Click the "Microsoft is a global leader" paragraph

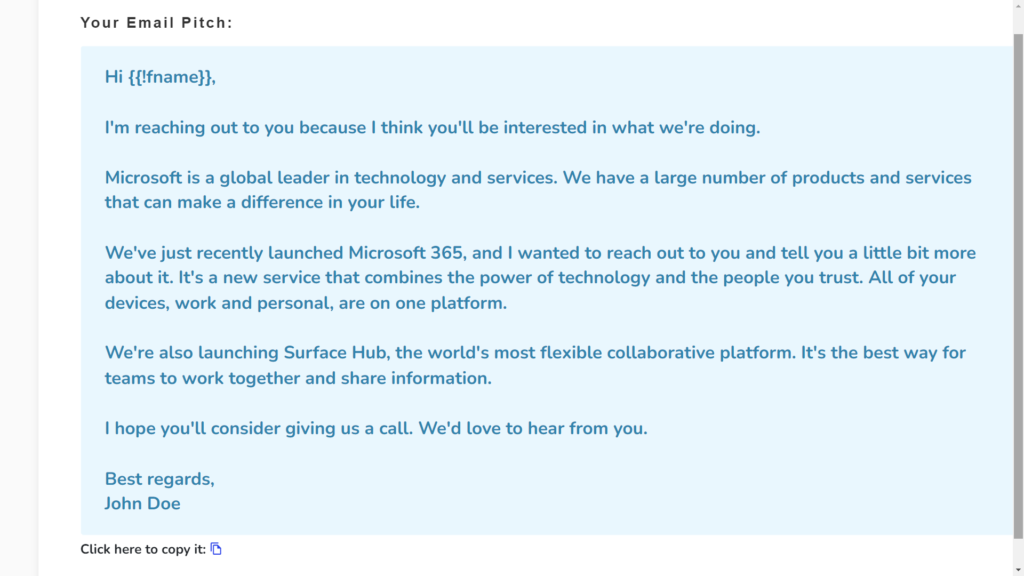pyautogui.click(x=538, y=190)
